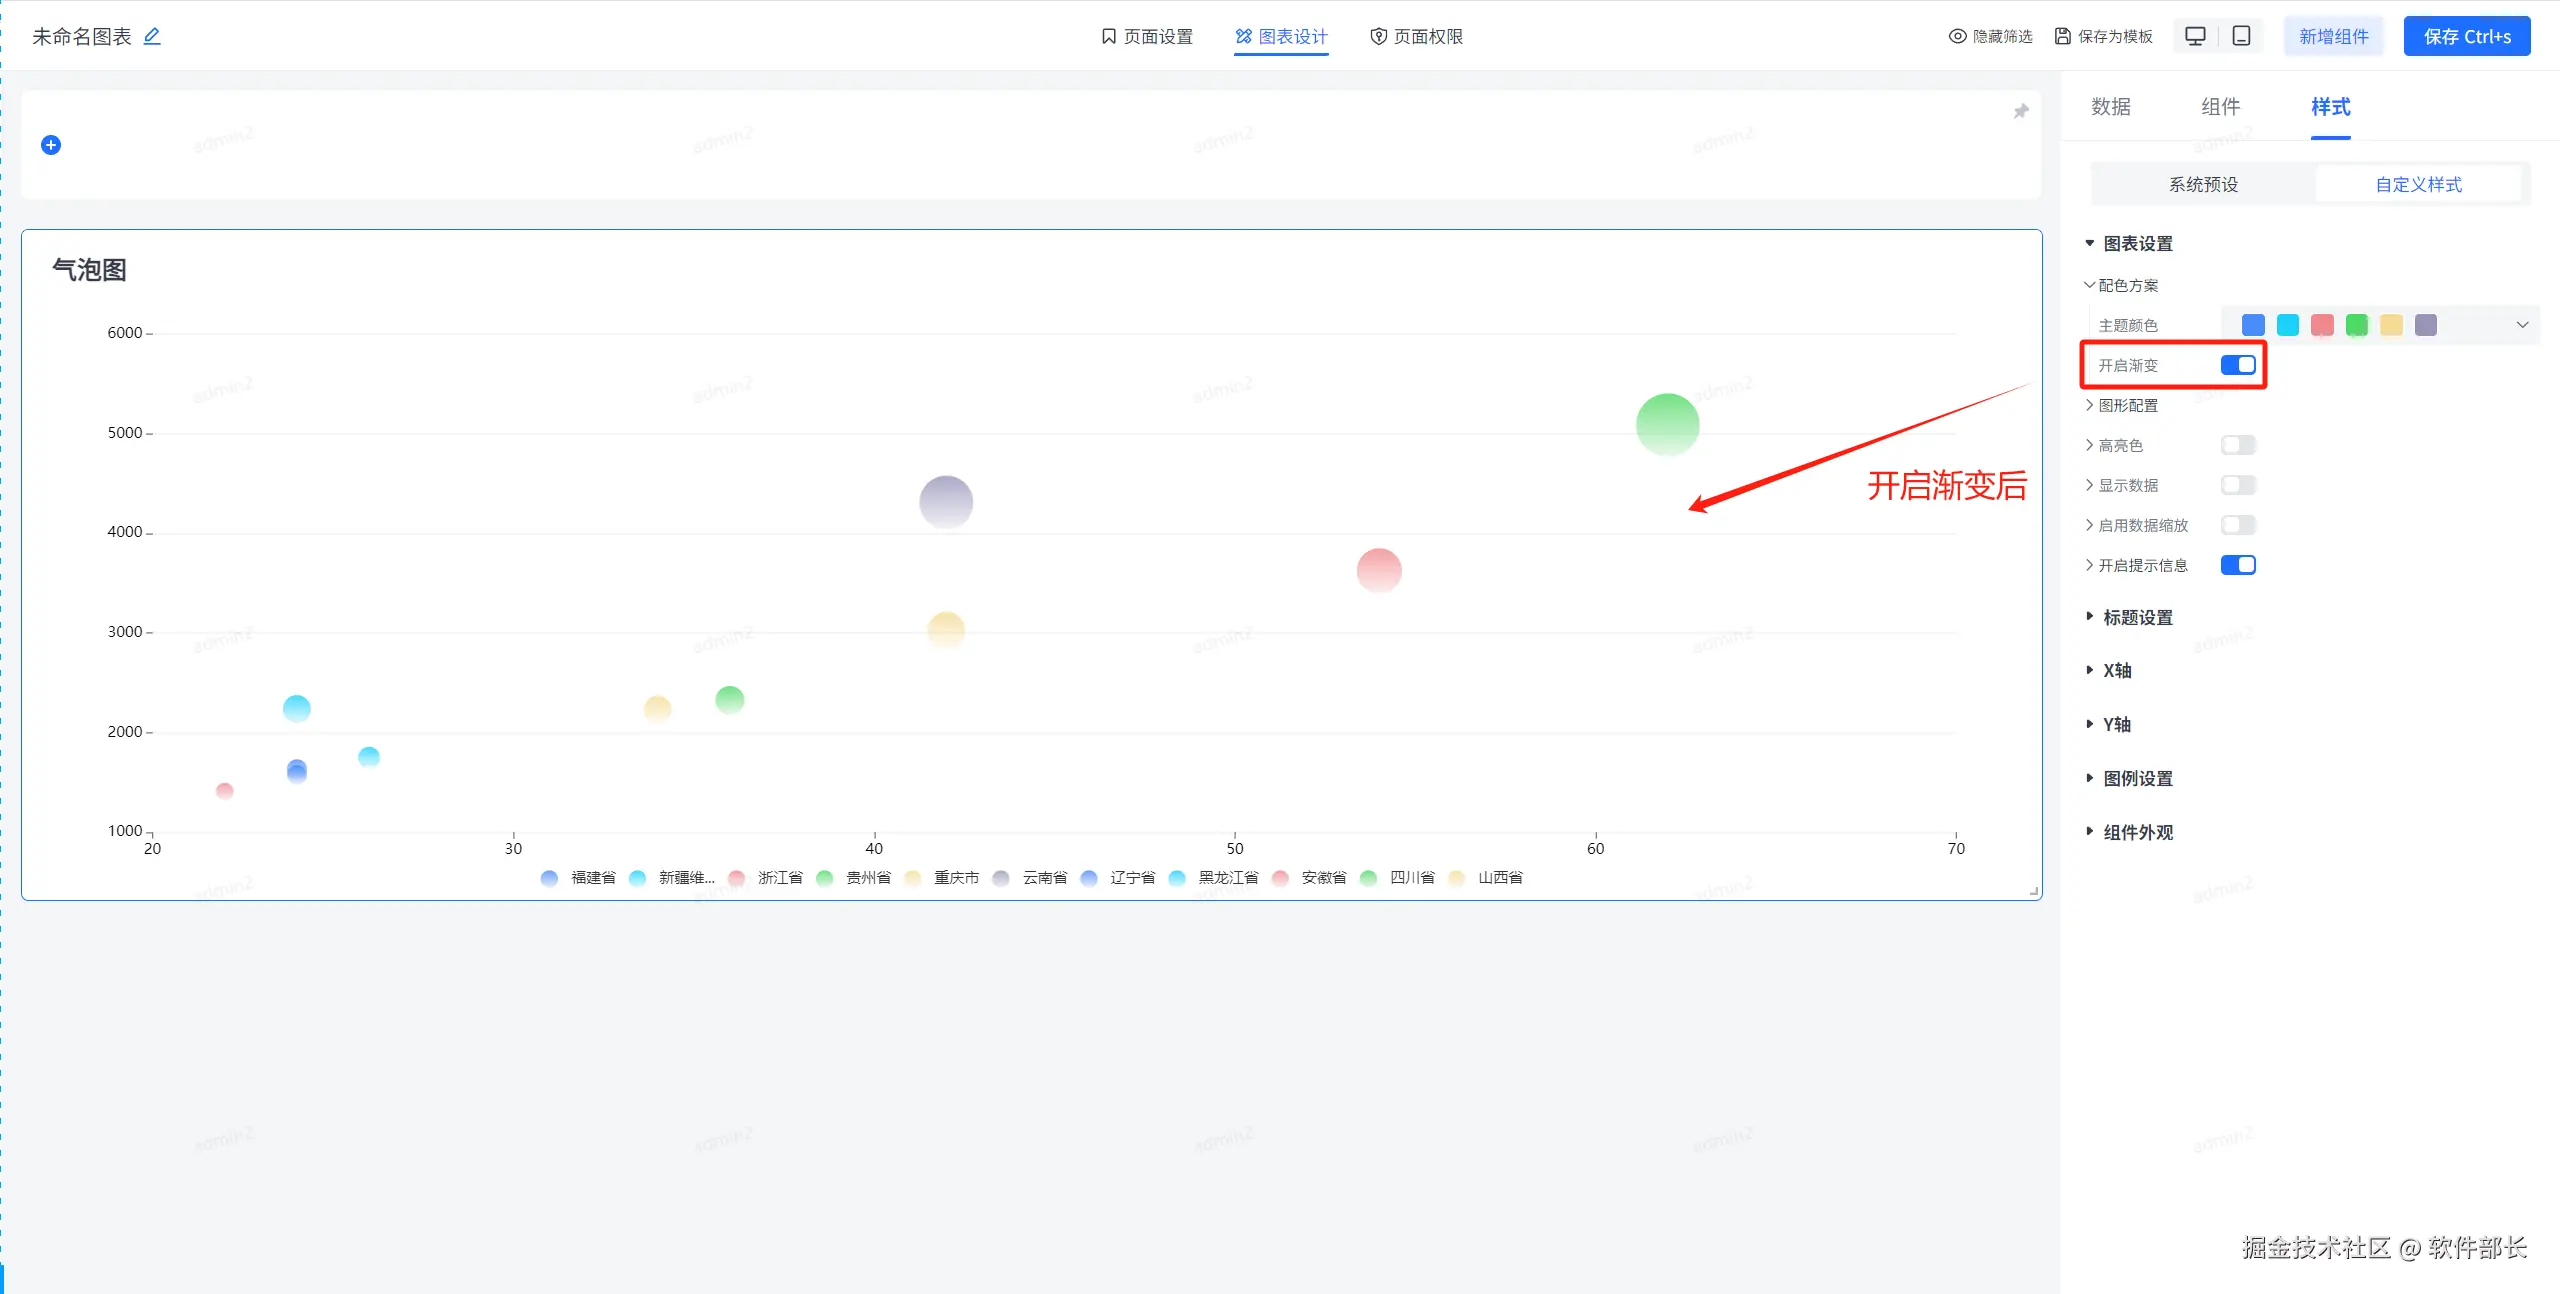
Task: Click the 隐藏筛选 eye icon
Action: (1957, 36)
